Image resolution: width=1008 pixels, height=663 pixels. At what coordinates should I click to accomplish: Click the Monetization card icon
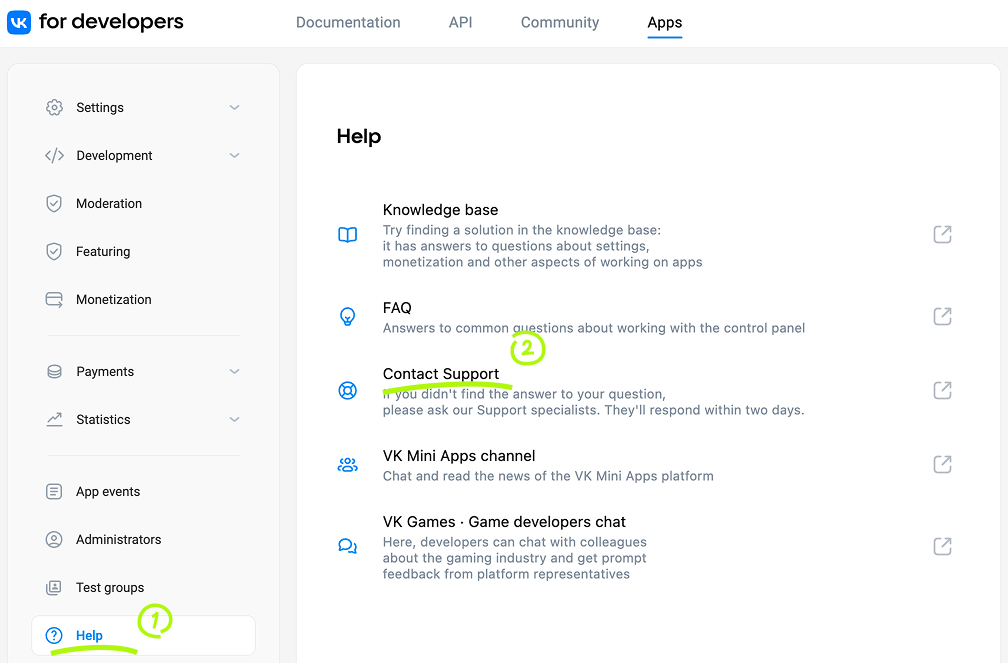coord(54,300)
